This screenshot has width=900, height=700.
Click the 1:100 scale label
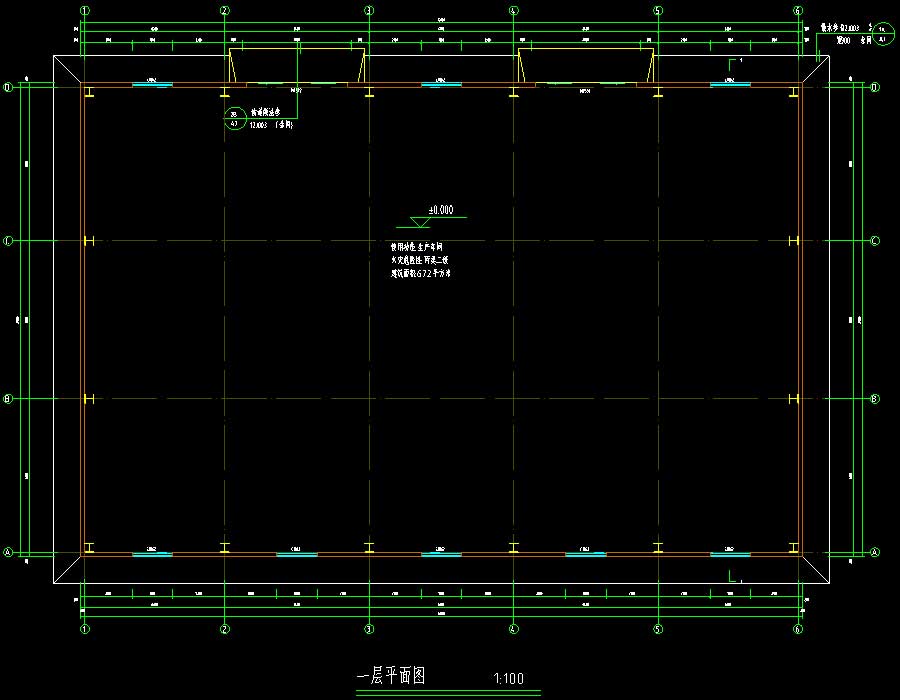pyautogui.click(x=508, y=679)
